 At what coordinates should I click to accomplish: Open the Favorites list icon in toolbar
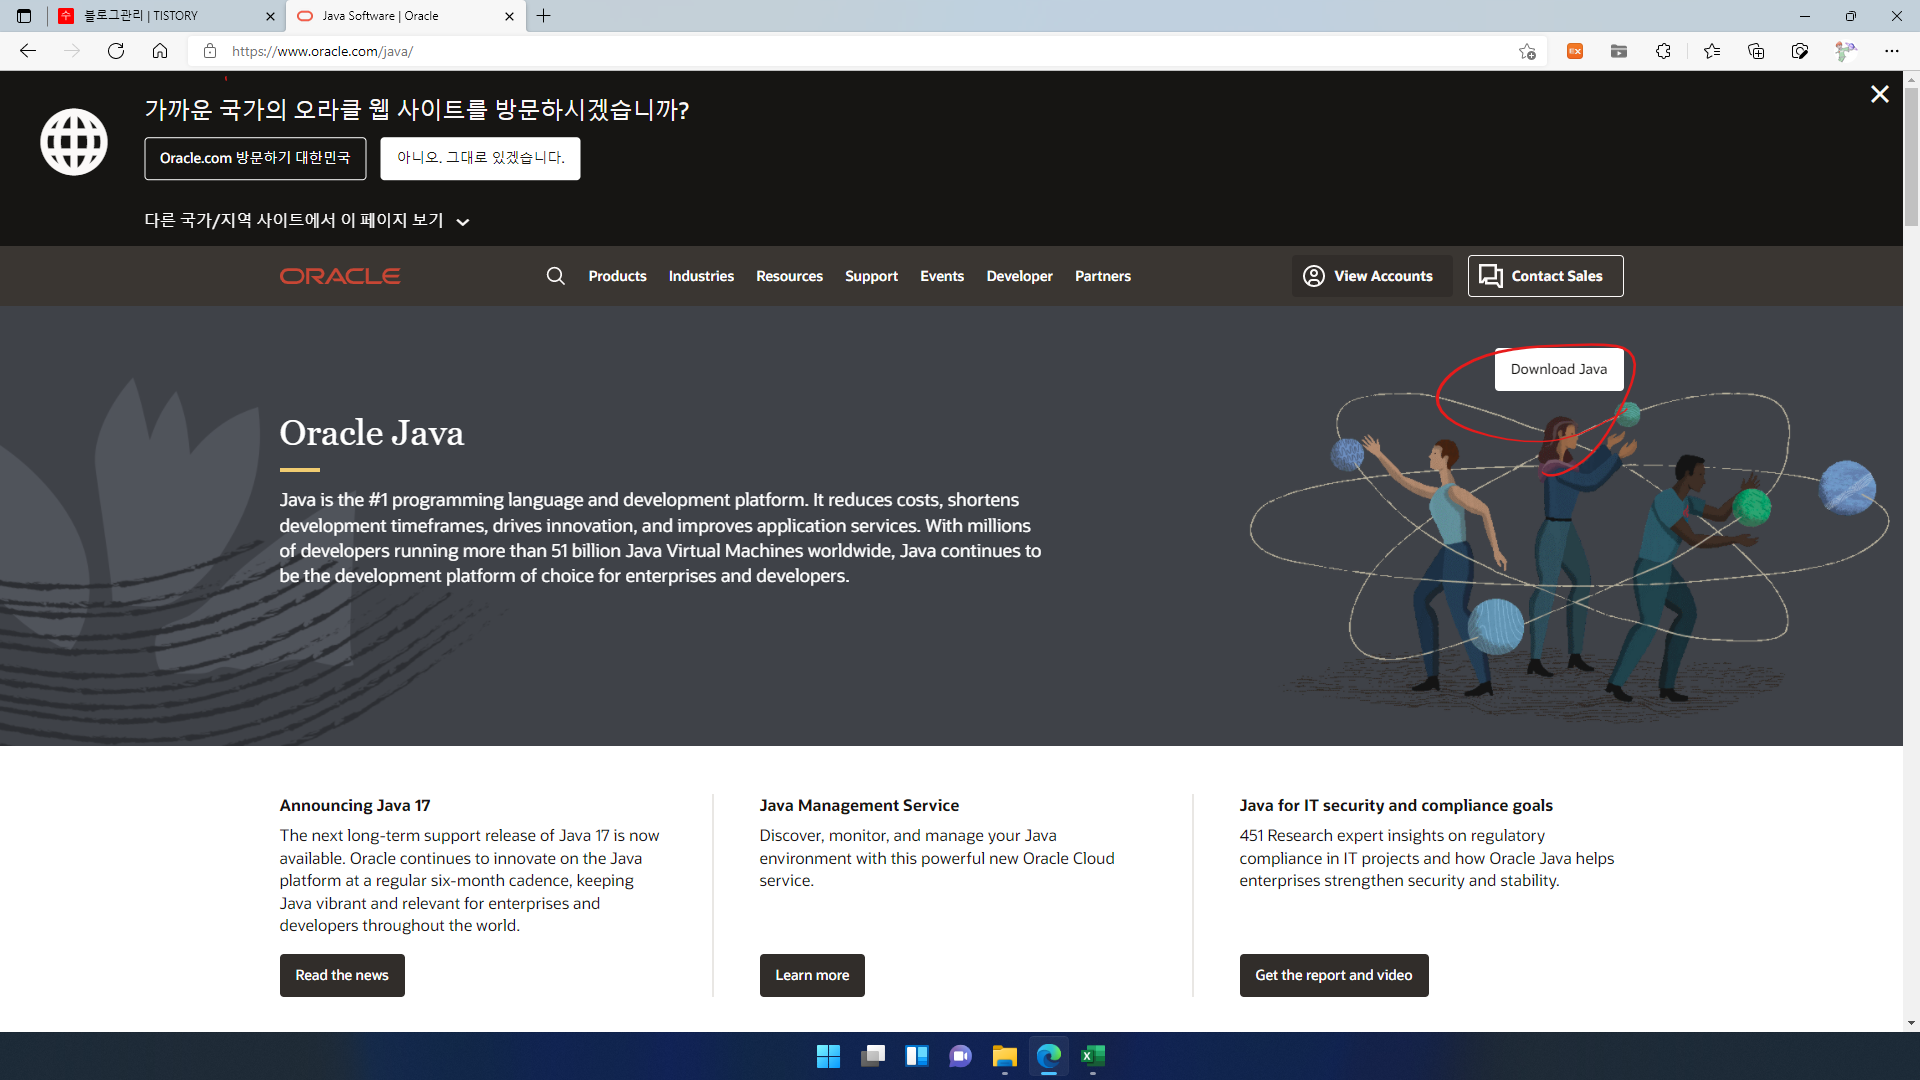click(x=1712, y=51)
